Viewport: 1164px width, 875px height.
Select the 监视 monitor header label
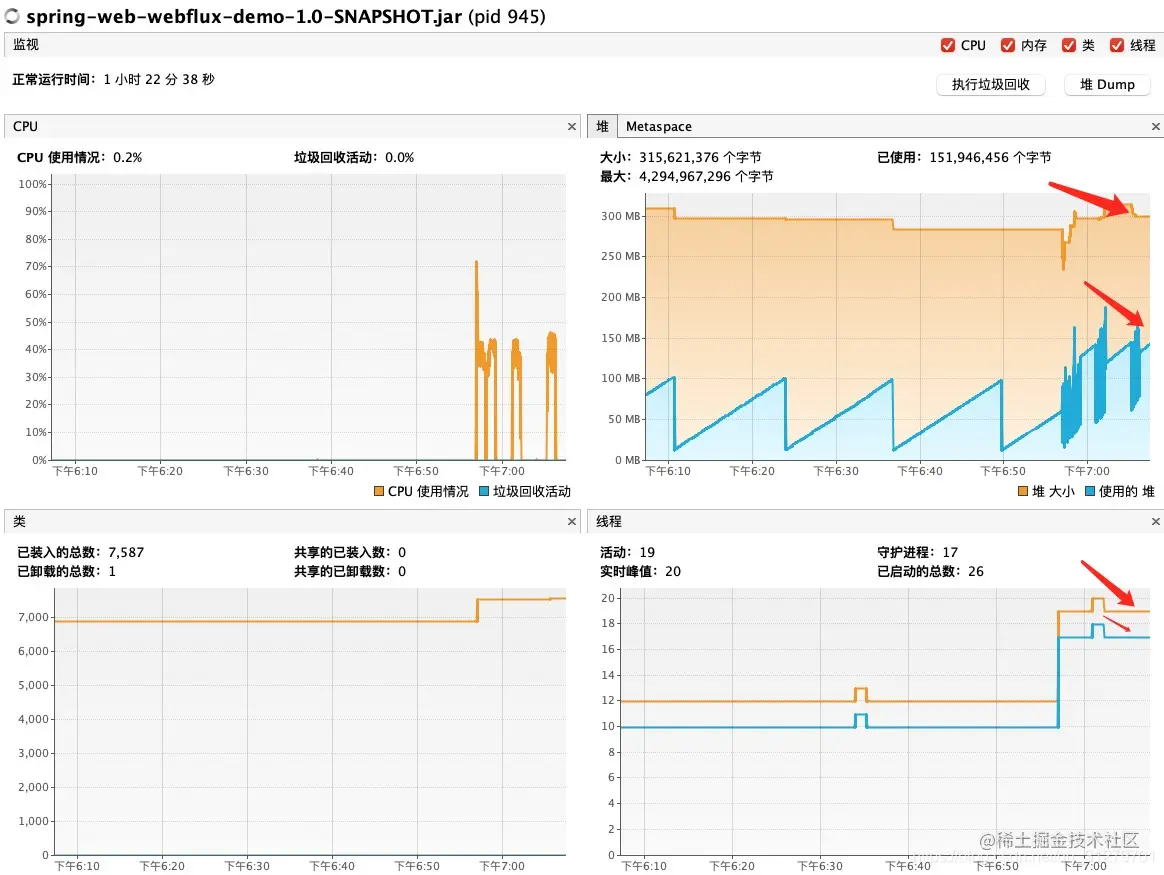[x=26, y=45]
